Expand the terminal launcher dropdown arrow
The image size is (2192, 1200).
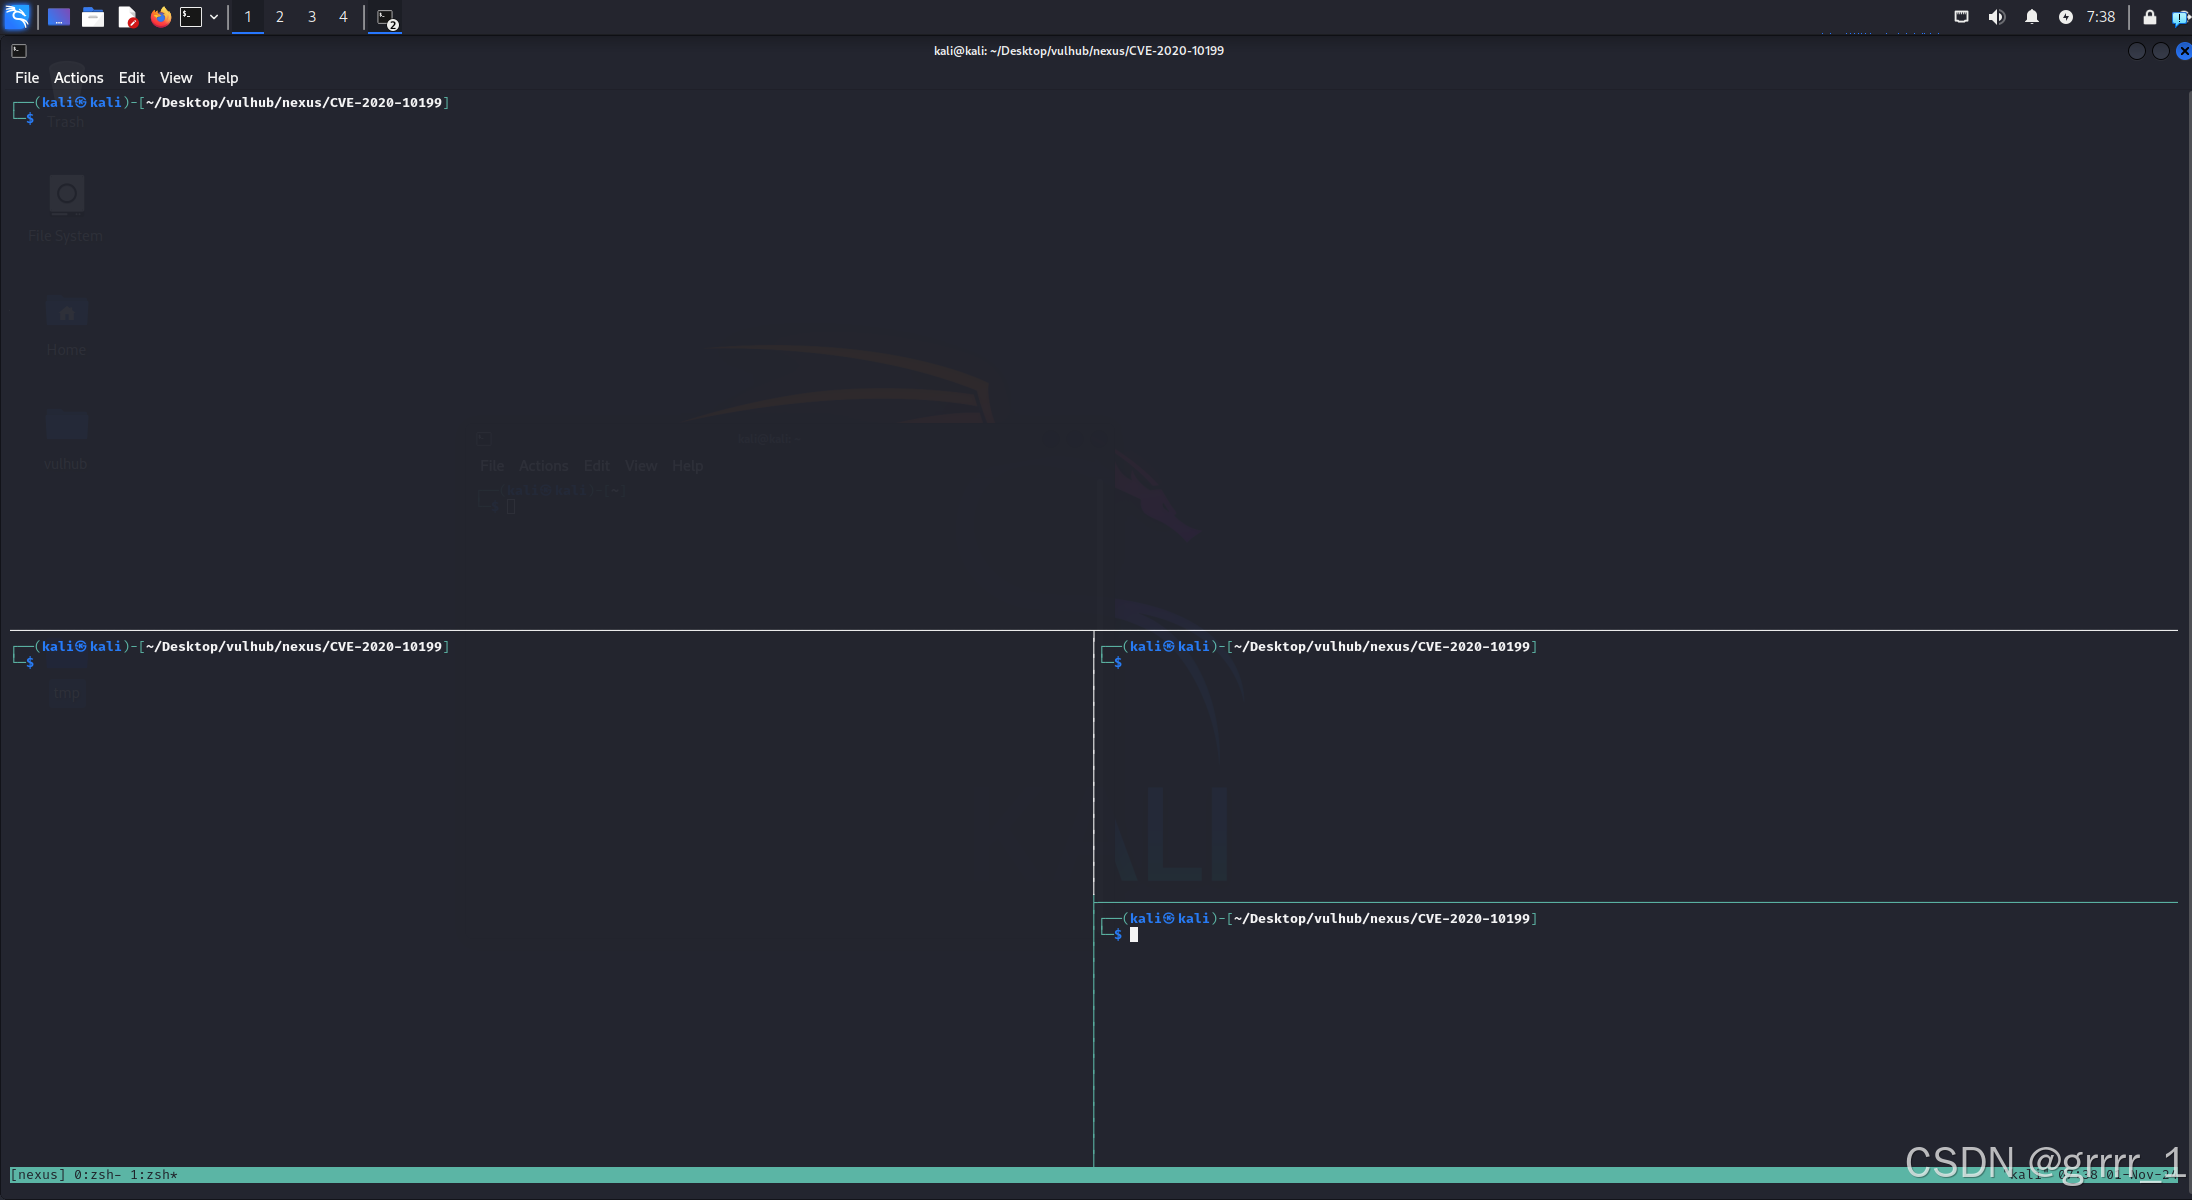214,17
